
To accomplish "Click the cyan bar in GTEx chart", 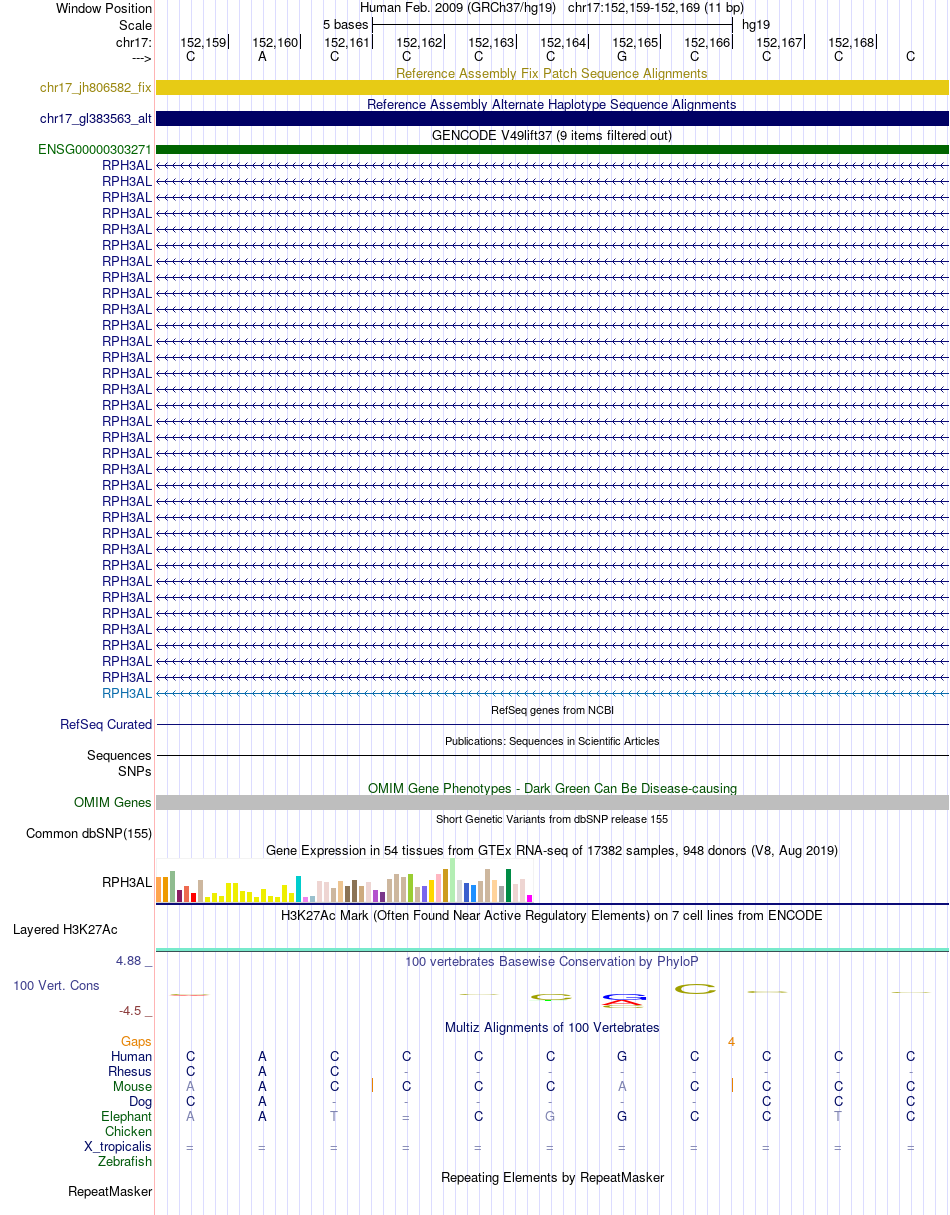I will (x=298, y=889).
